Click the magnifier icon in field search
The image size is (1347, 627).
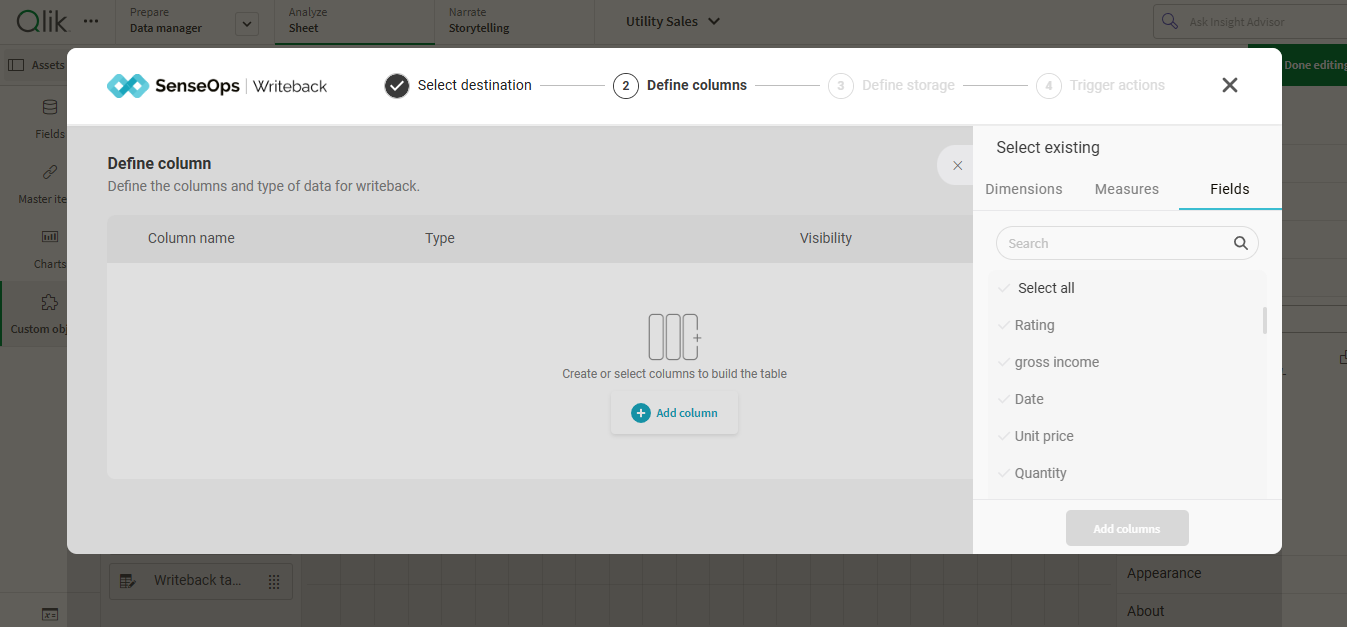[1241, 243]
